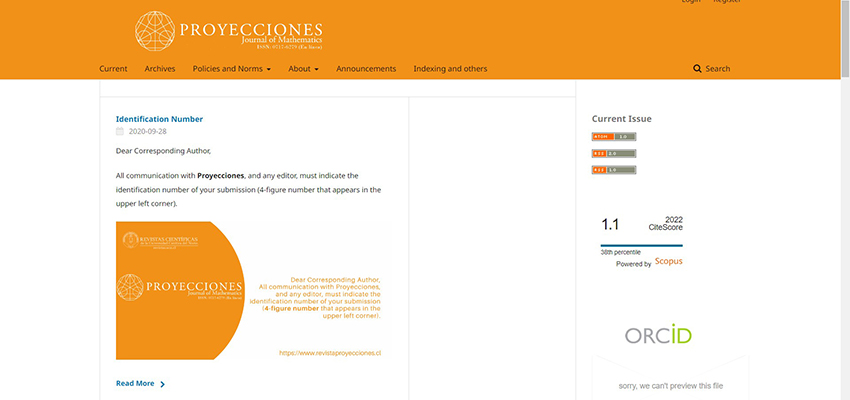
Task: Click the '2022 CiteScore' label
Action: (x=666, y=223)
